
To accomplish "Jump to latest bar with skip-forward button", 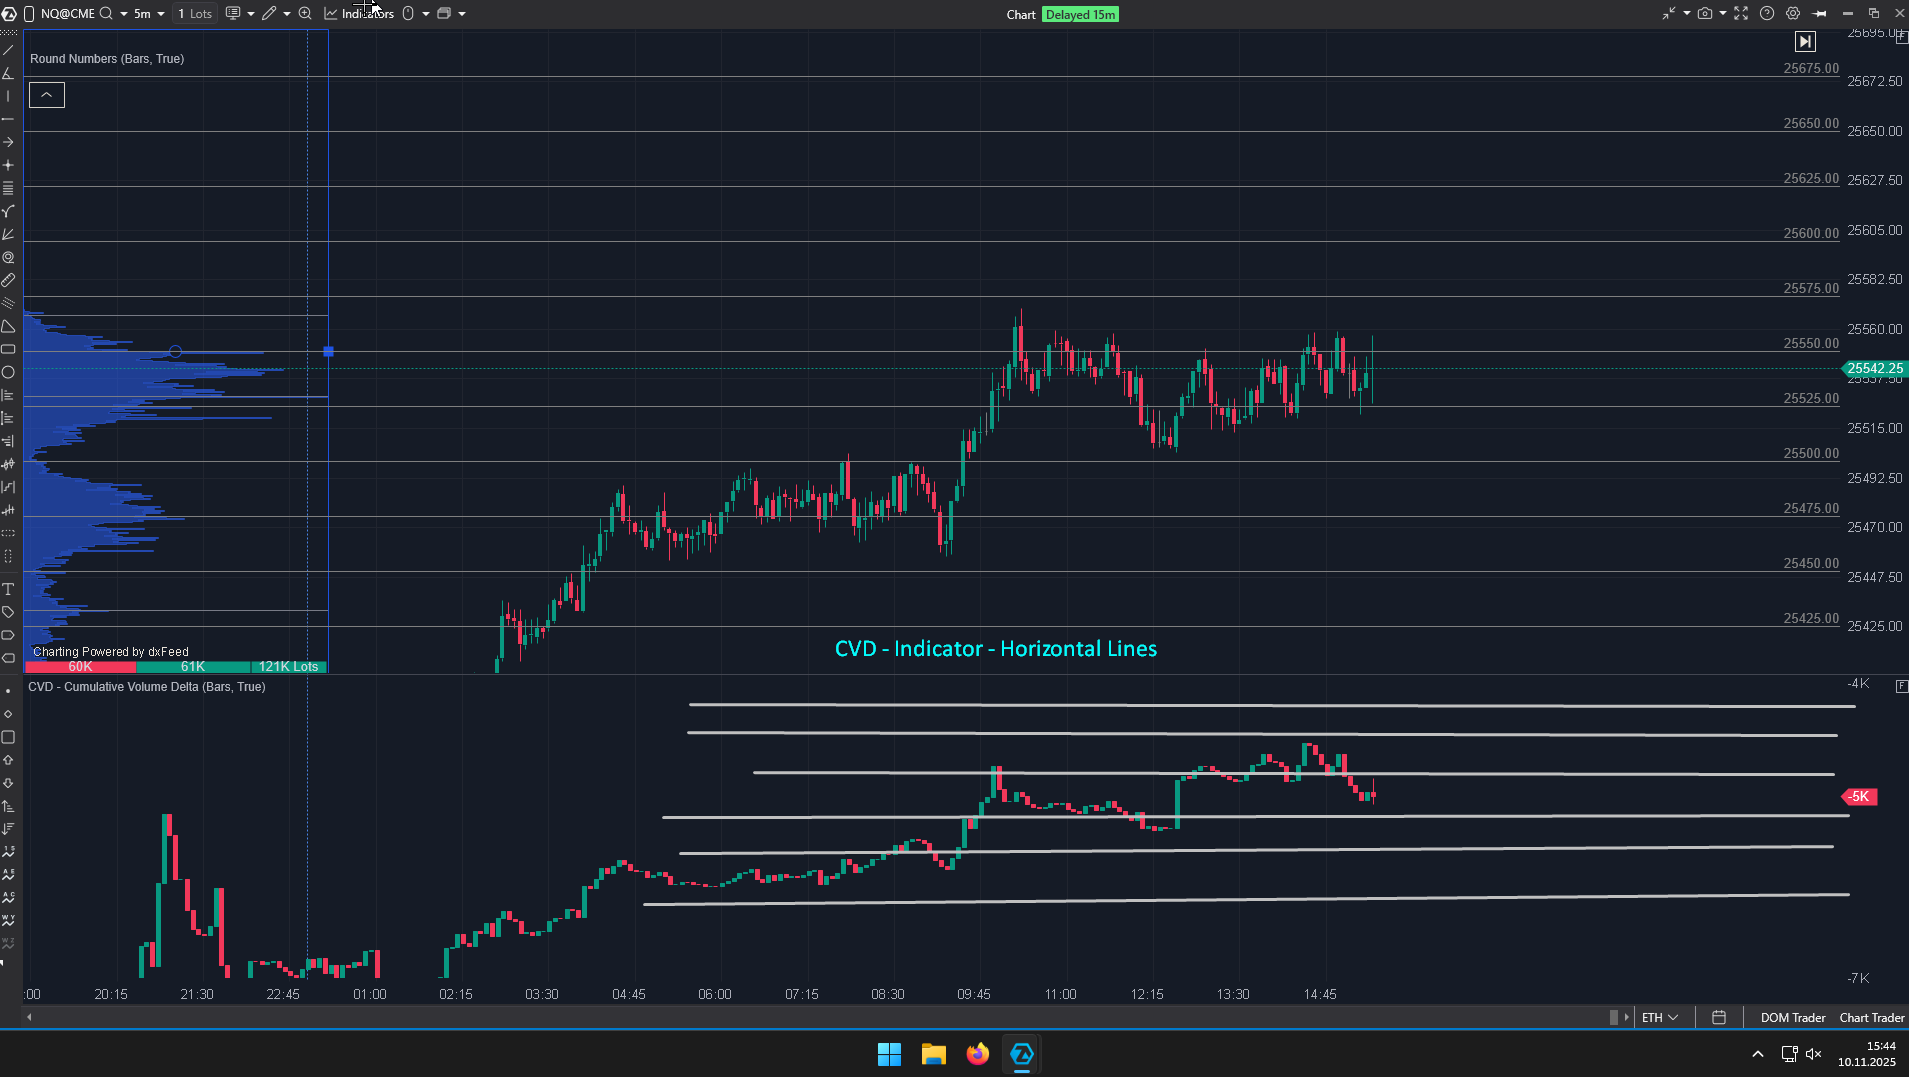I will [x=1805, y=42].
